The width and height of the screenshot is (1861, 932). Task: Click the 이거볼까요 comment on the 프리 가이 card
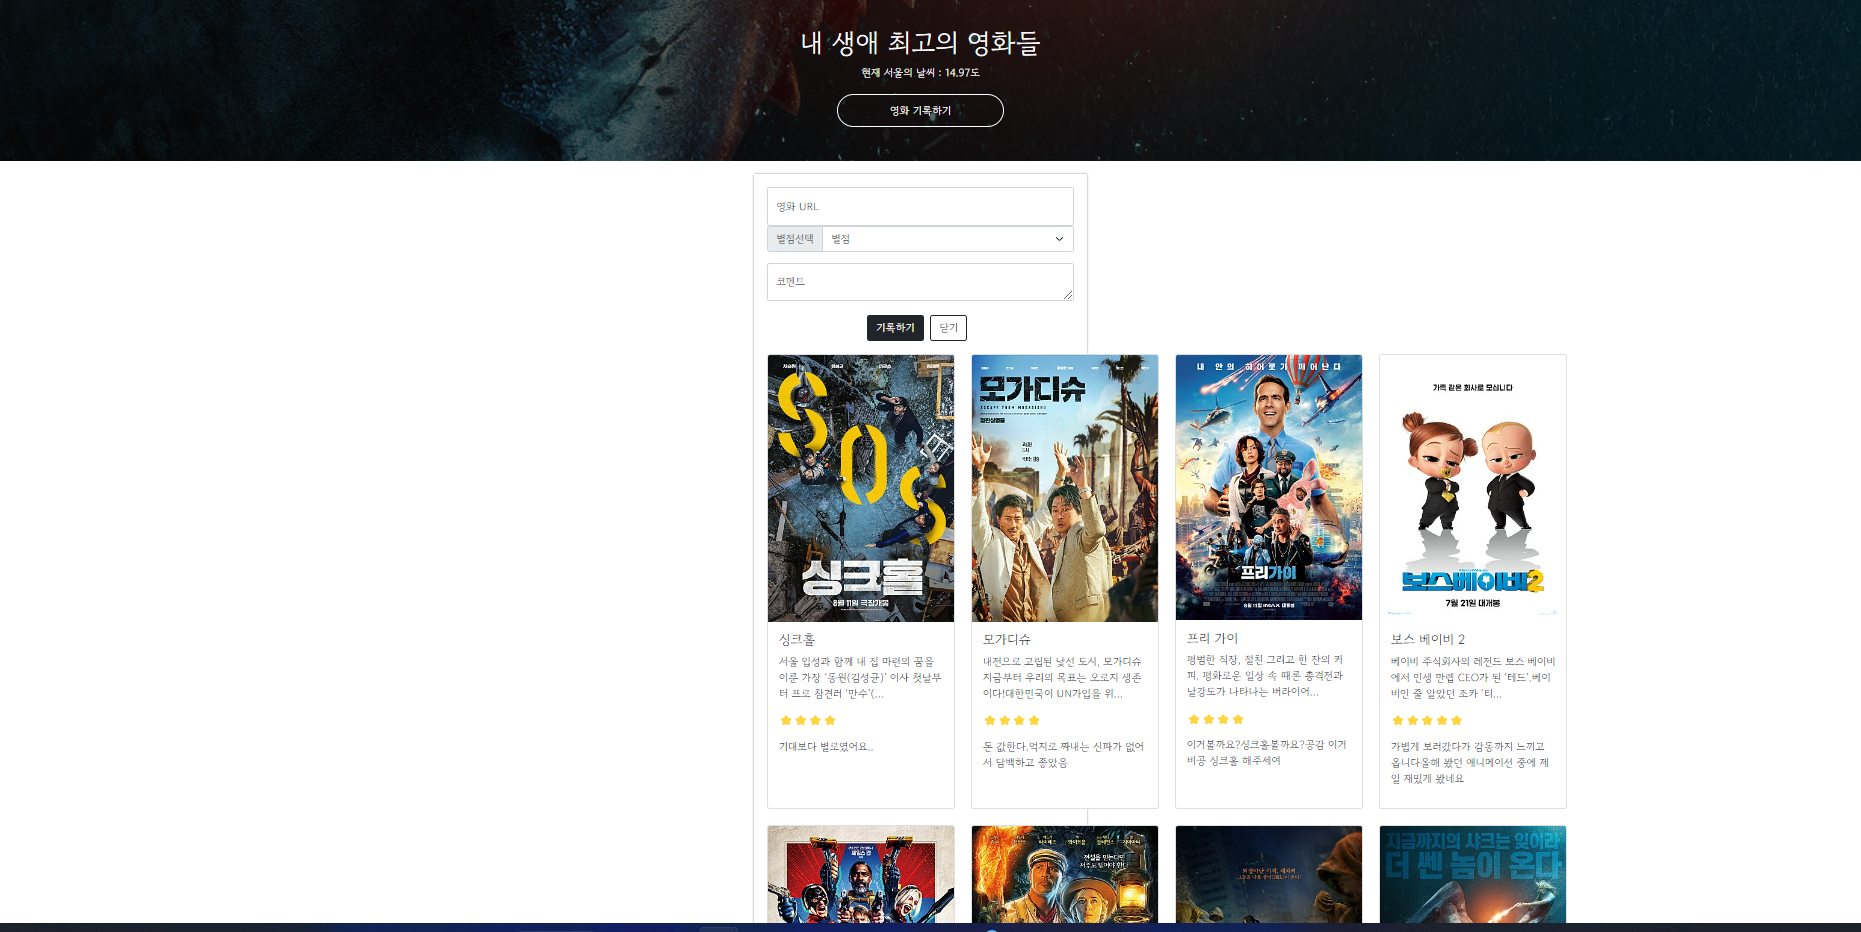pyautogui.click(x=1267, y=752)
